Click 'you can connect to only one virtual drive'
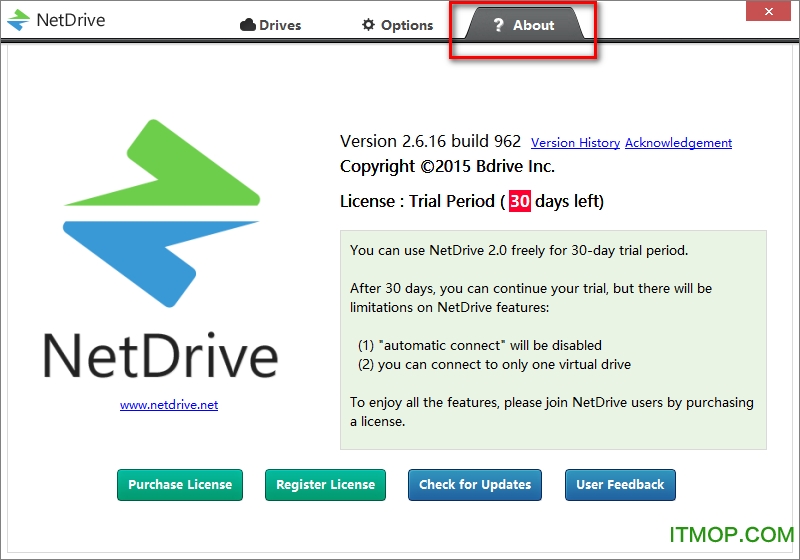Viewport: 800px width, 560px height. [x=494, y=364]
